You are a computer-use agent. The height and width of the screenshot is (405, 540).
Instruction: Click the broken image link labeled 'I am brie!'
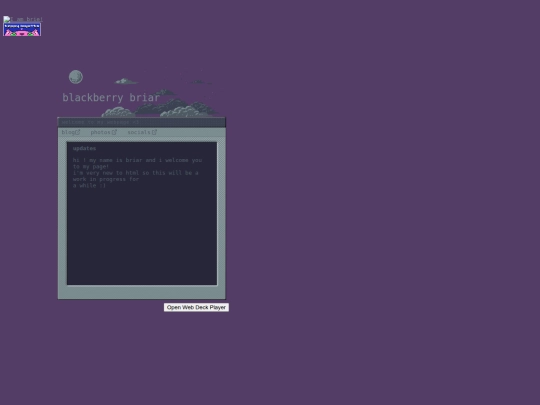[x=23, y=19]
